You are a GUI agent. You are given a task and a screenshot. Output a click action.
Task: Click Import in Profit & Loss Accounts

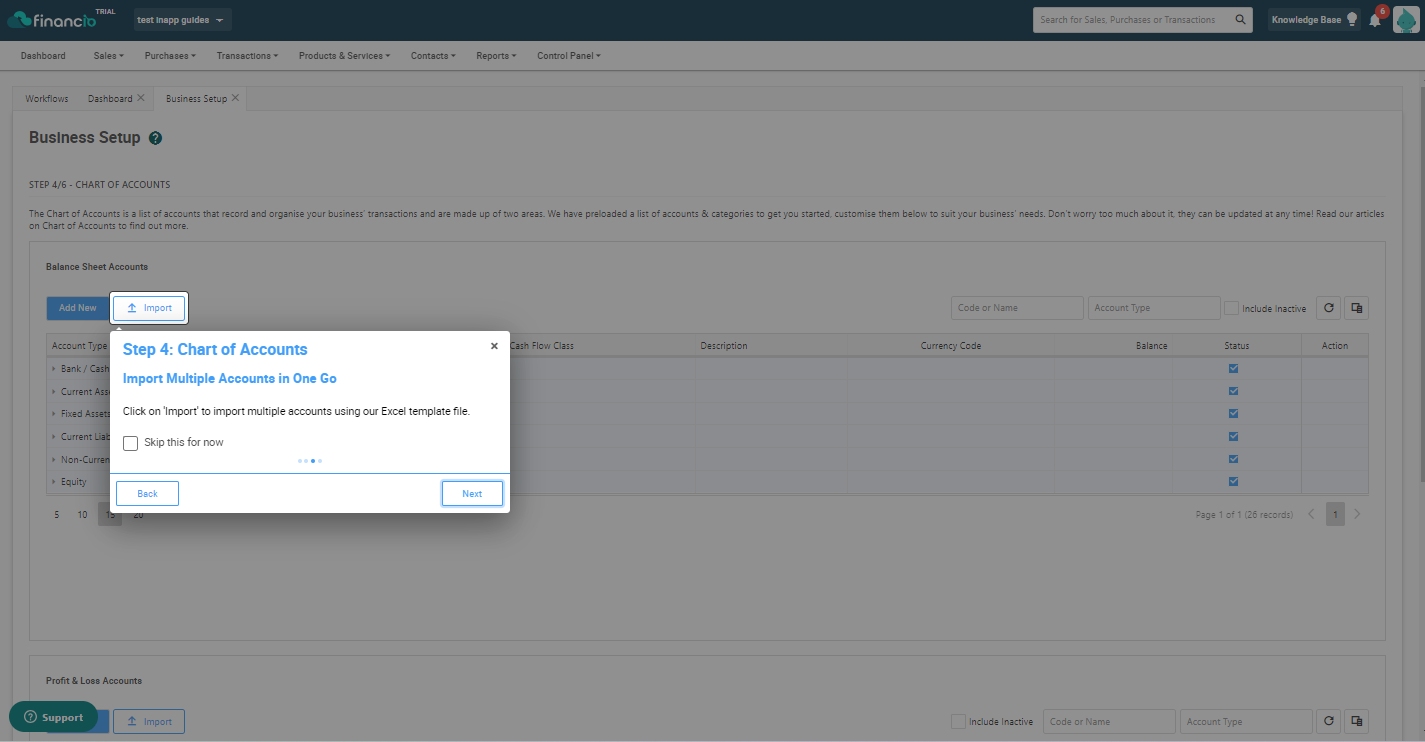(x=149, y=721)
